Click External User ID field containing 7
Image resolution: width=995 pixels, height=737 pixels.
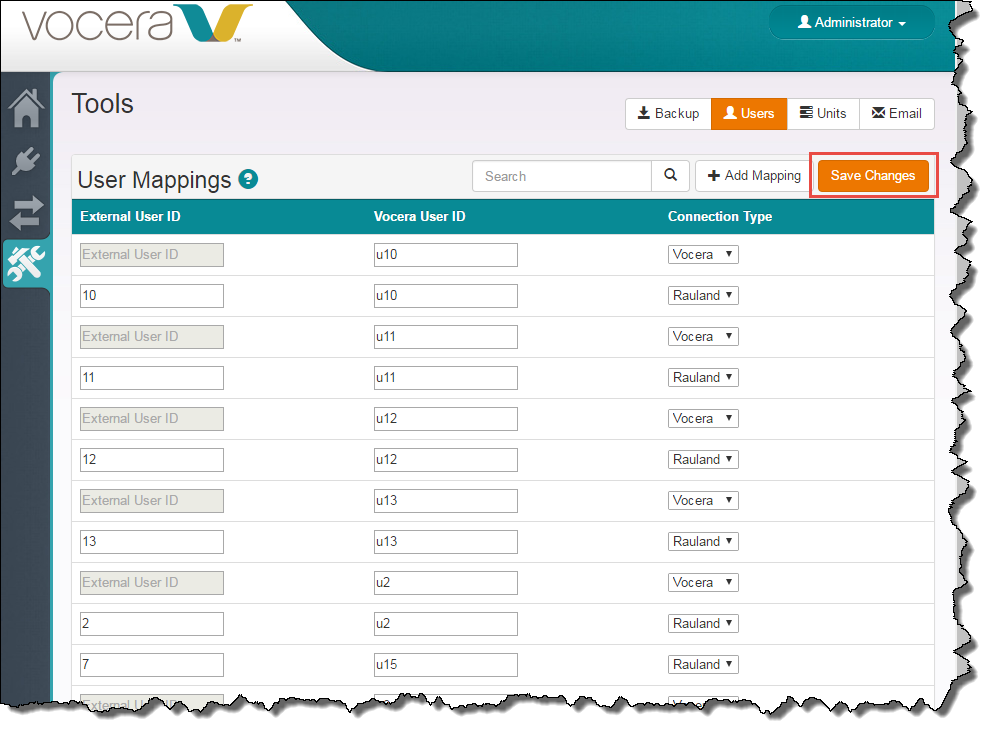(x=152, y=665)
